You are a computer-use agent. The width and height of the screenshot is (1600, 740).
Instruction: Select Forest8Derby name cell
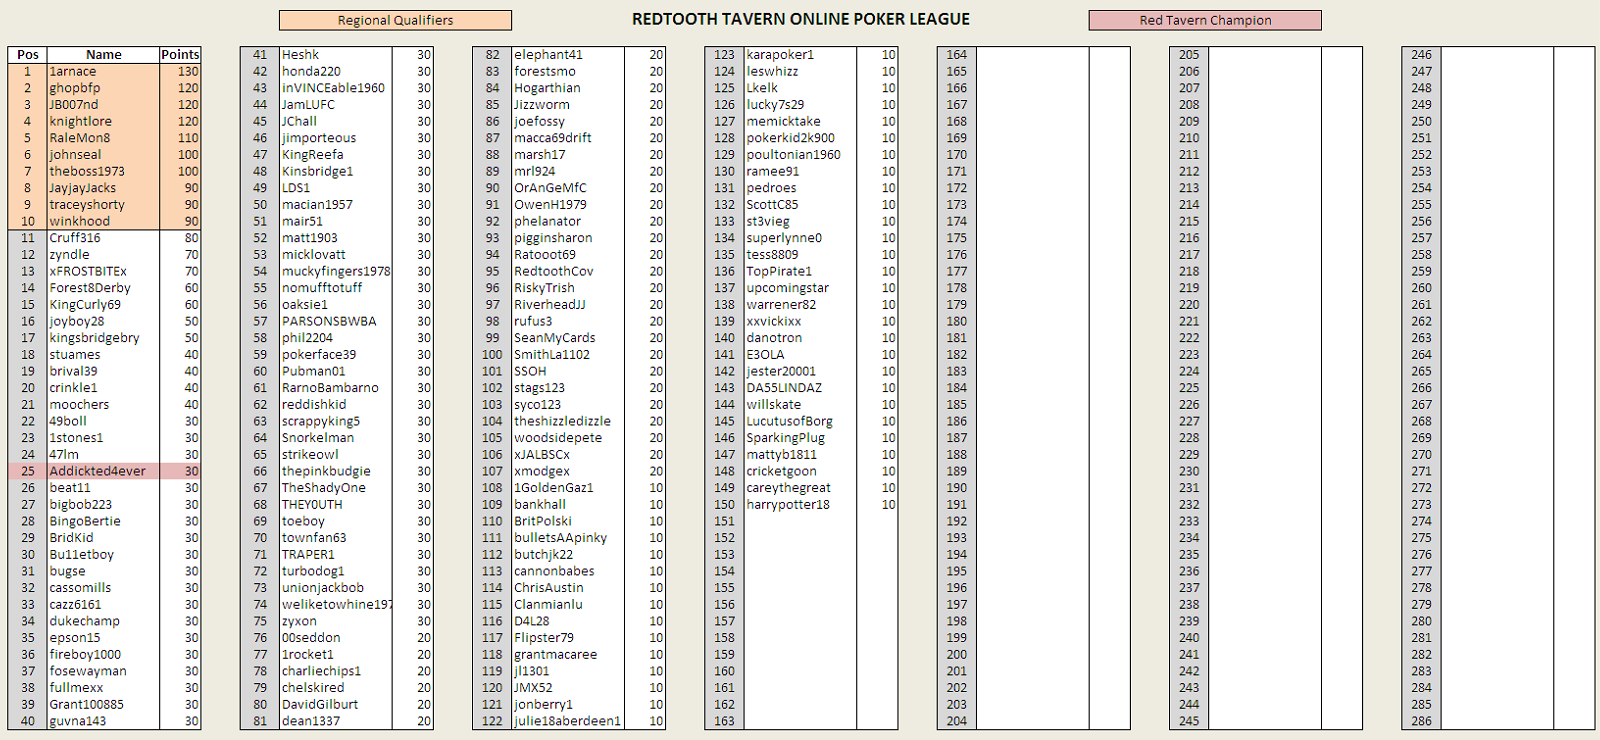[103, 288]
